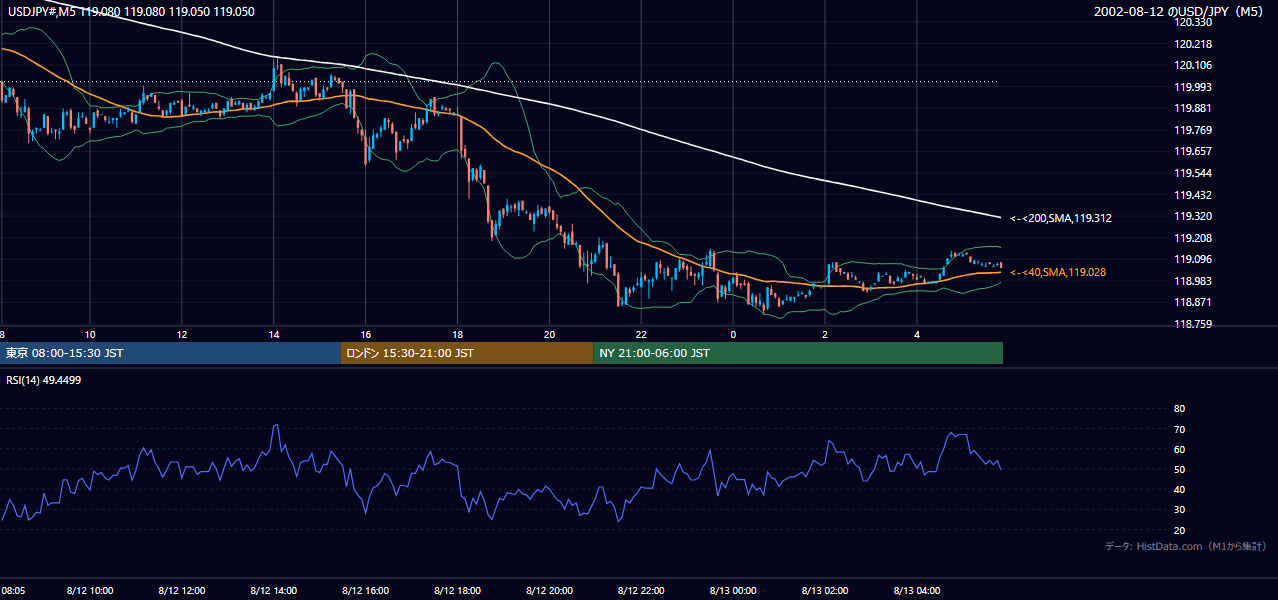
Task: Click the orange <-<40,SMA,119.028 label
Action: pyautogui.click(x=1058, y=272)
